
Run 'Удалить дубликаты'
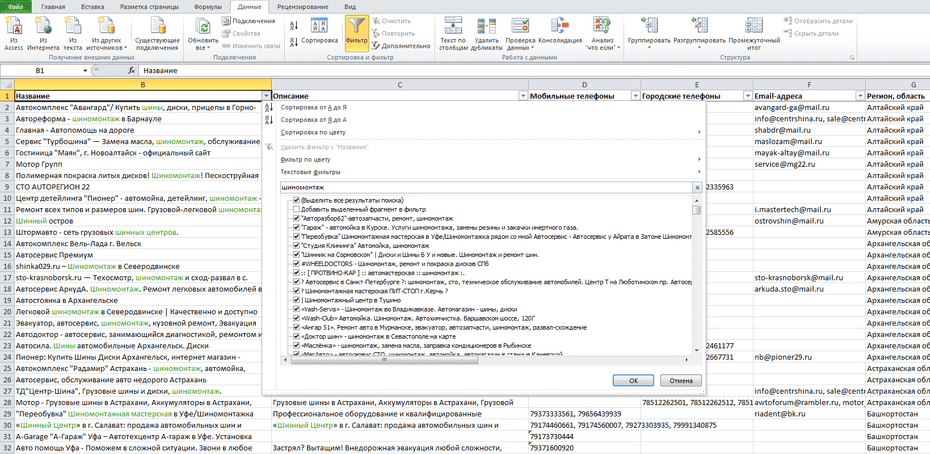pos(486,33)
